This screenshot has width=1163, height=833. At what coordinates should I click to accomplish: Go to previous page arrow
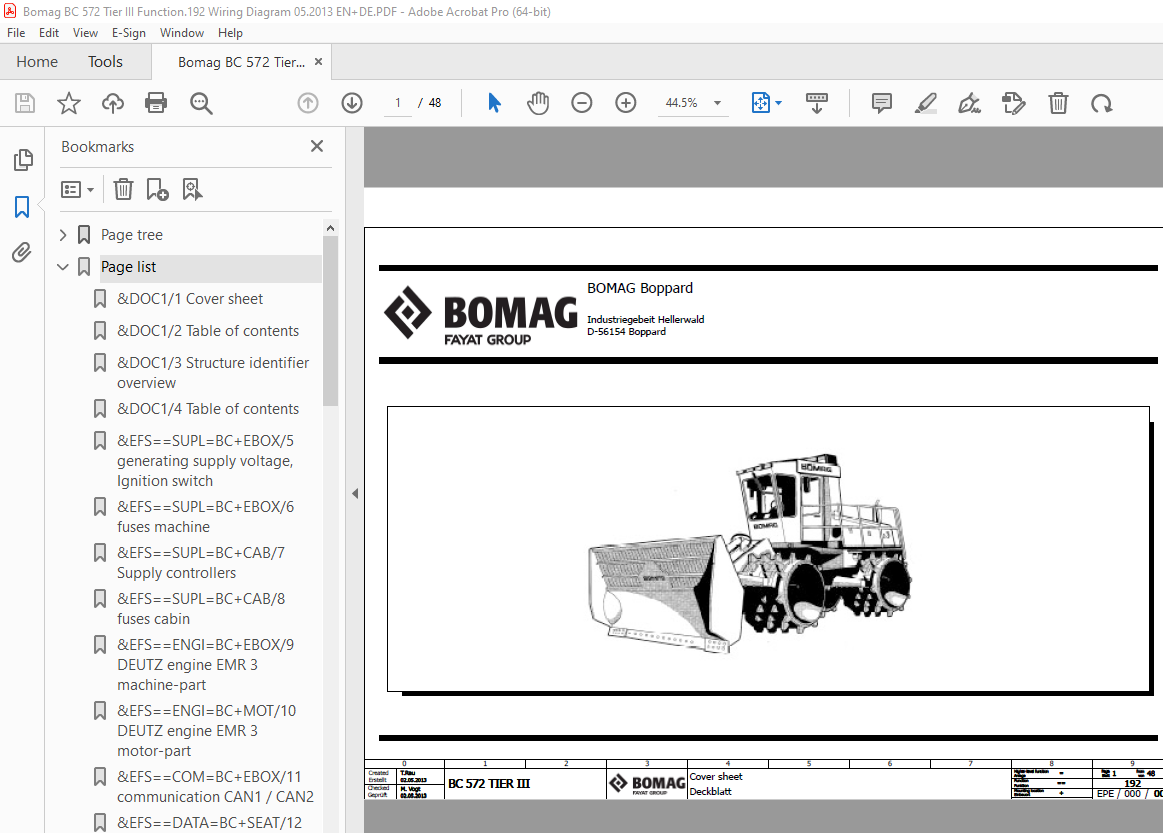[308, 103]
